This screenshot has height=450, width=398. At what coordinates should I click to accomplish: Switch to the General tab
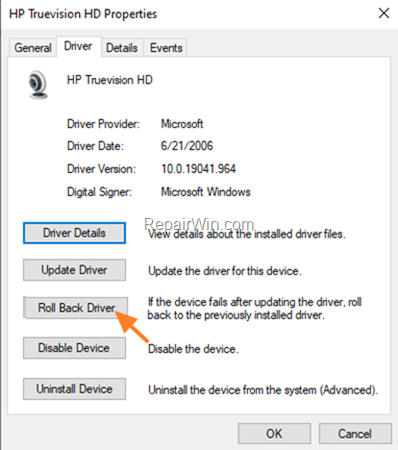coord(33,48)
